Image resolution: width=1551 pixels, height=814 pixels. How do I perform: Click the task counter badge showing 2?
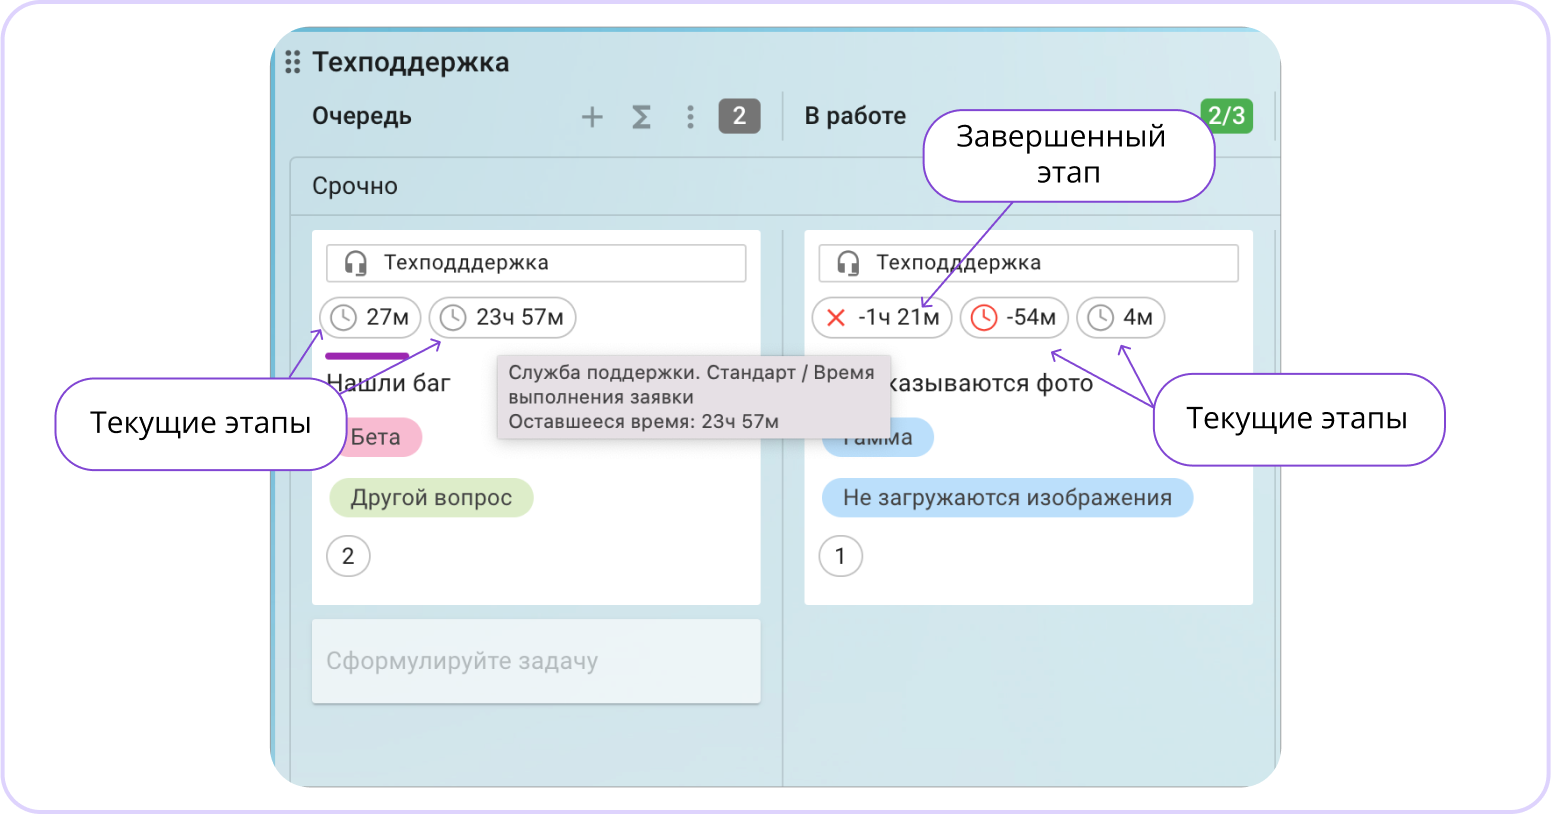pyautogui.click(x=739, y=116)
